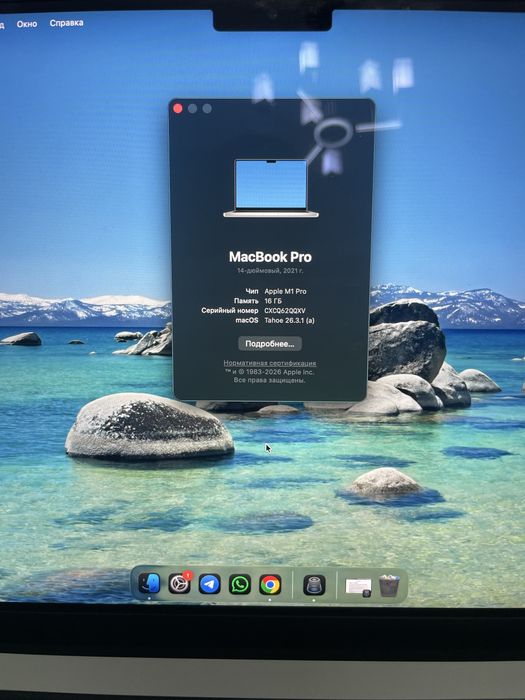Open the Окно menu

(x=27, y=24)
